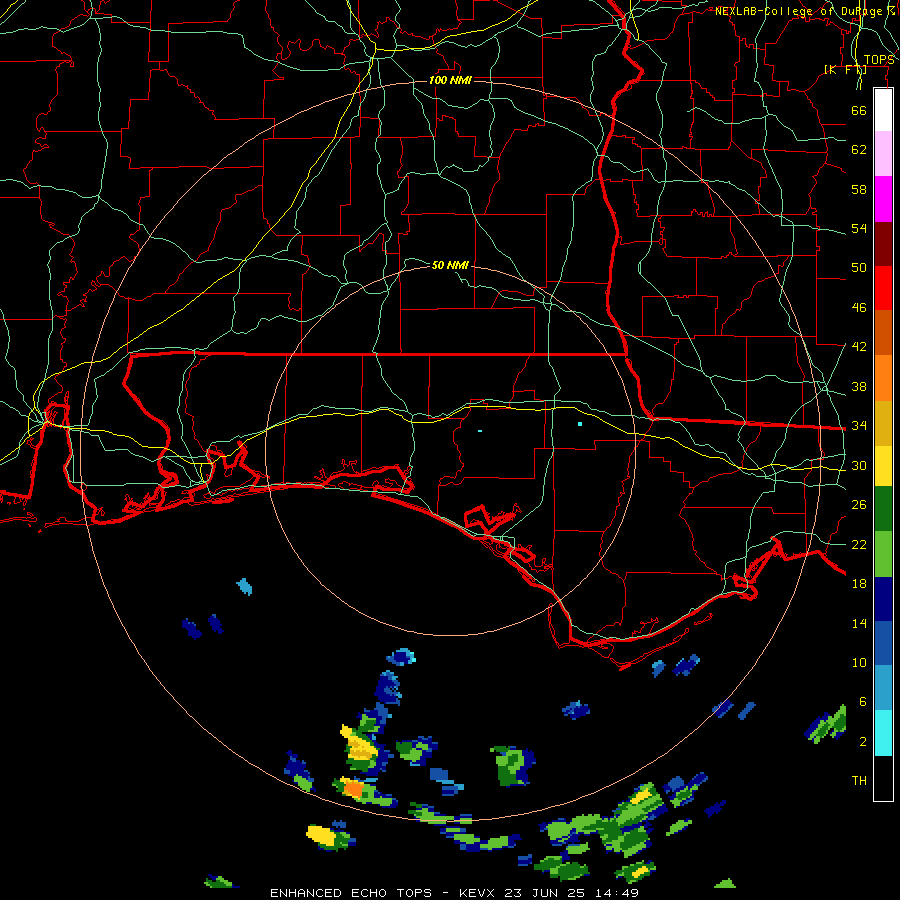Click the '34' legend value
The height and width of the screenshot is (900, 900).
pyautogui.click(x=859, y=425)
